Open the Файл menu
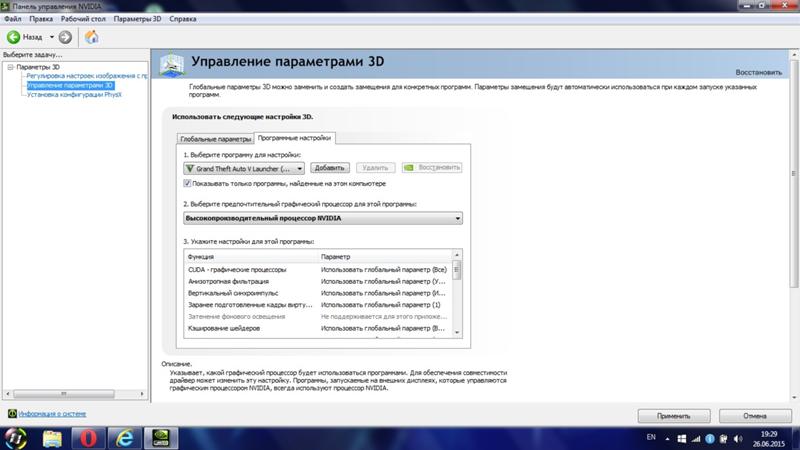 (13, 19)
